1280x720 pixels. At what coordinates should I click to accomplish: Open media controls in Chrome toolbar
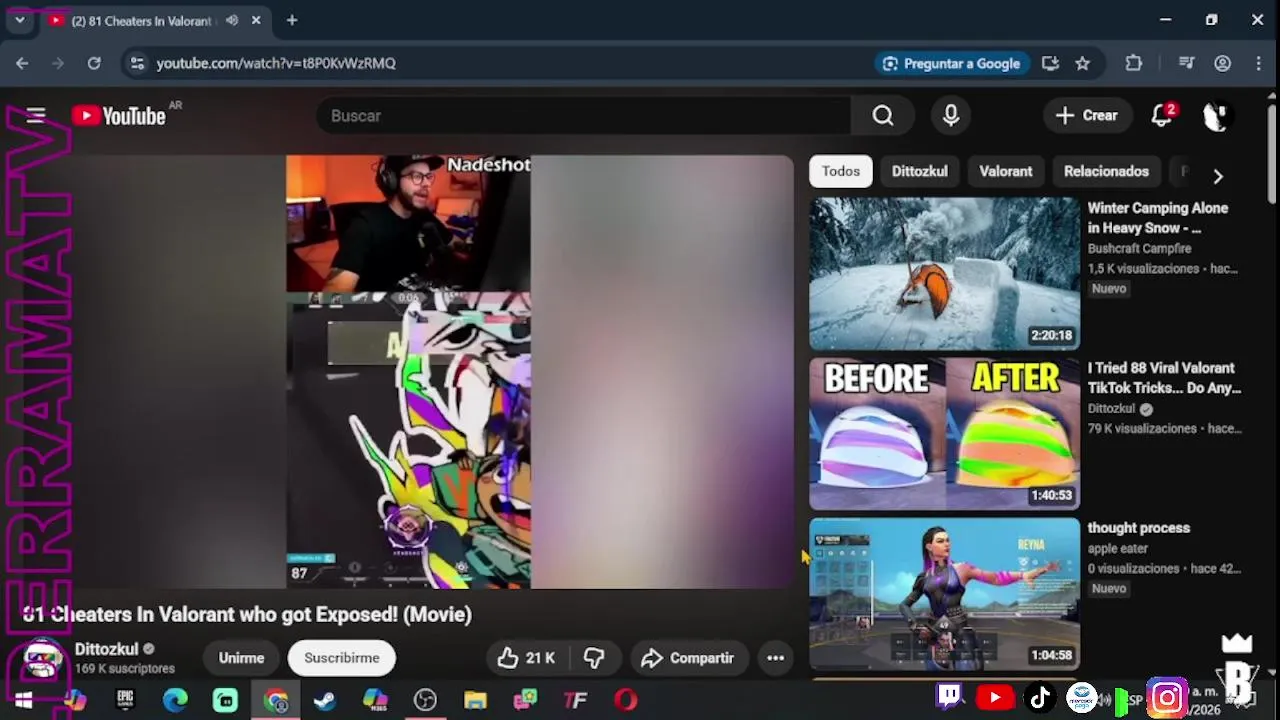click(1187, 63)
